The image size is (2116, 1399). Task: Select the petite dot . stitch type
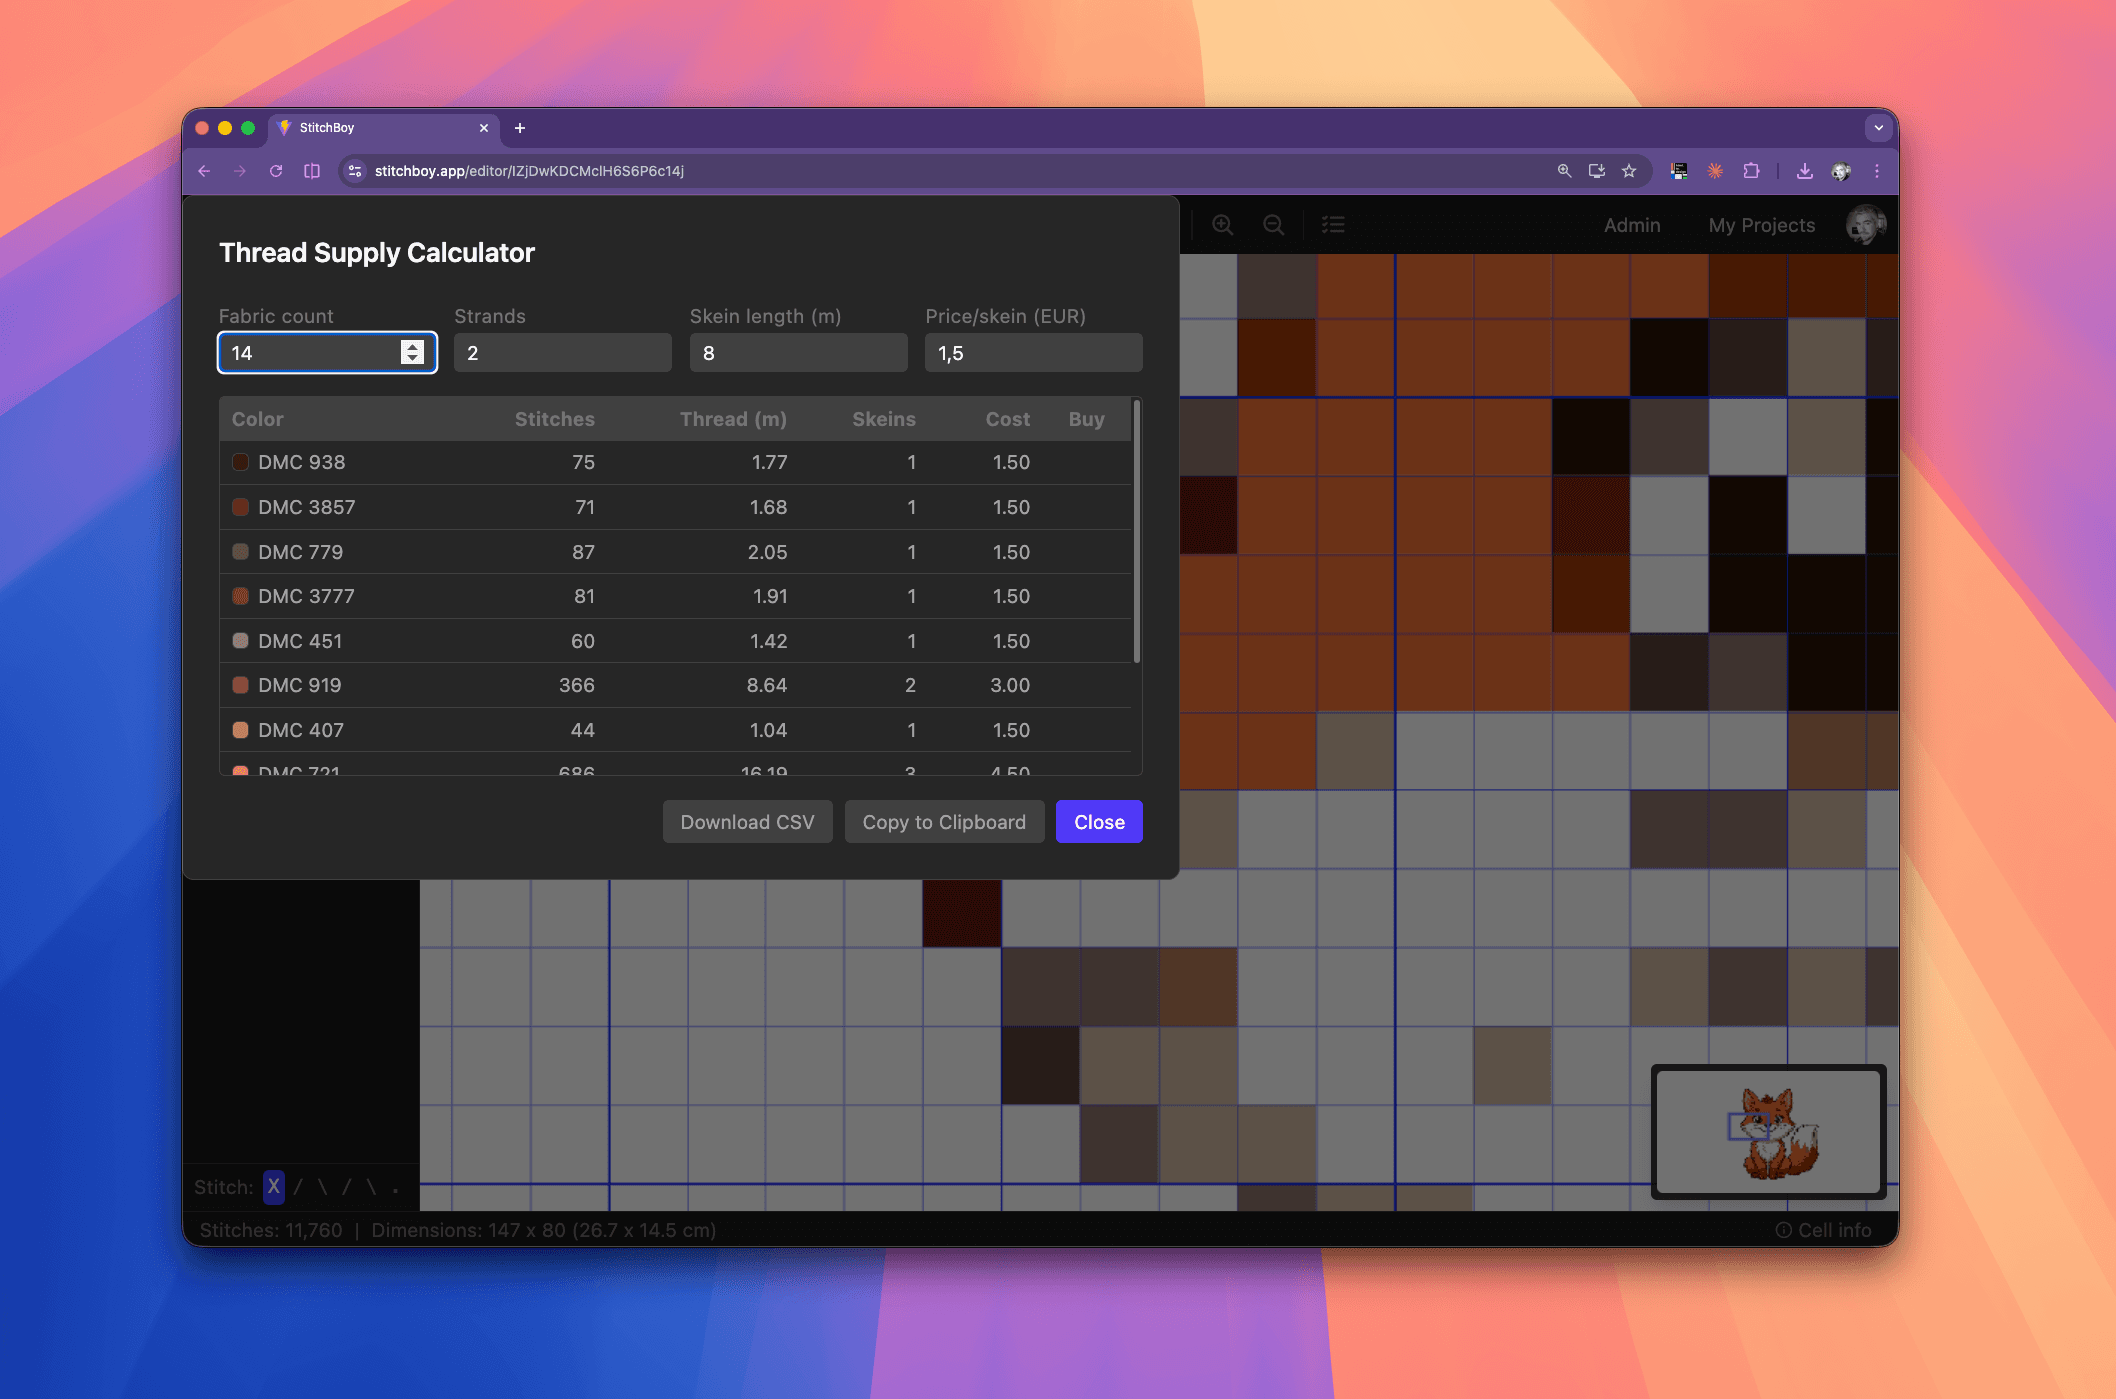coord(396,1187)
